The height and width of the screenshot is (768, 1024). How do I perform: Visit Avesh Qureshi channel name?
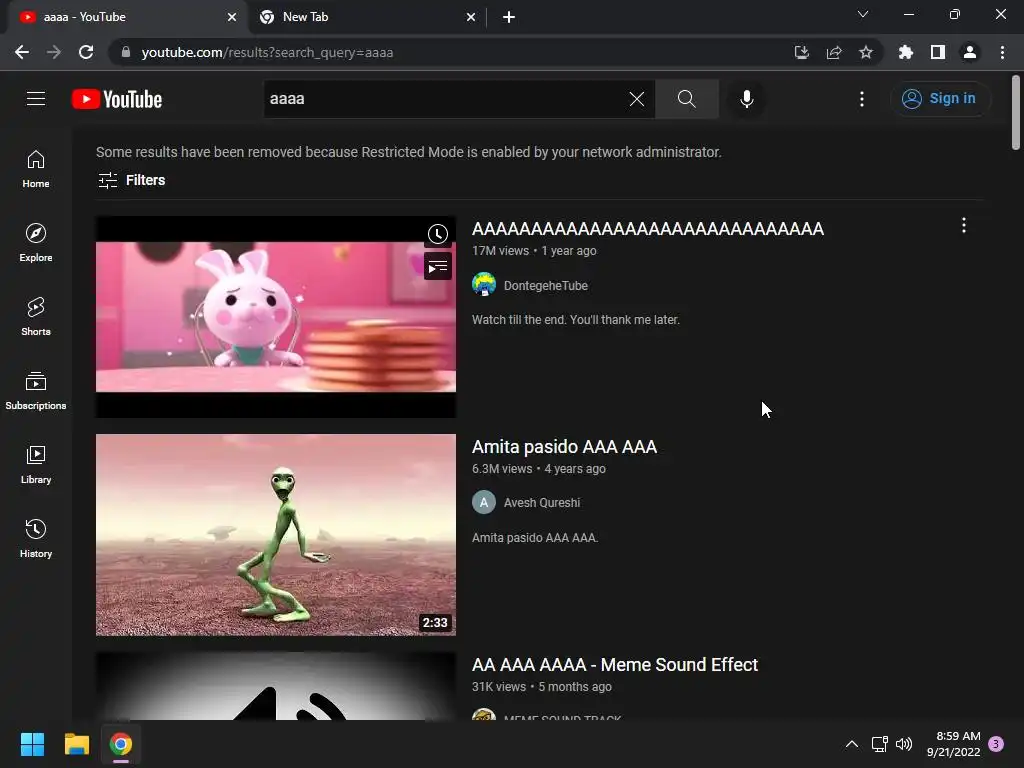(542, 503)
